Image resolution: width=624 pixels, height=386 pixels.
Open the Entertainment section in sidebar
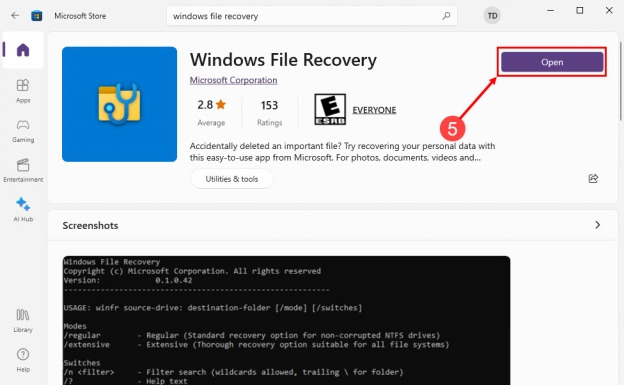point(23,170)
